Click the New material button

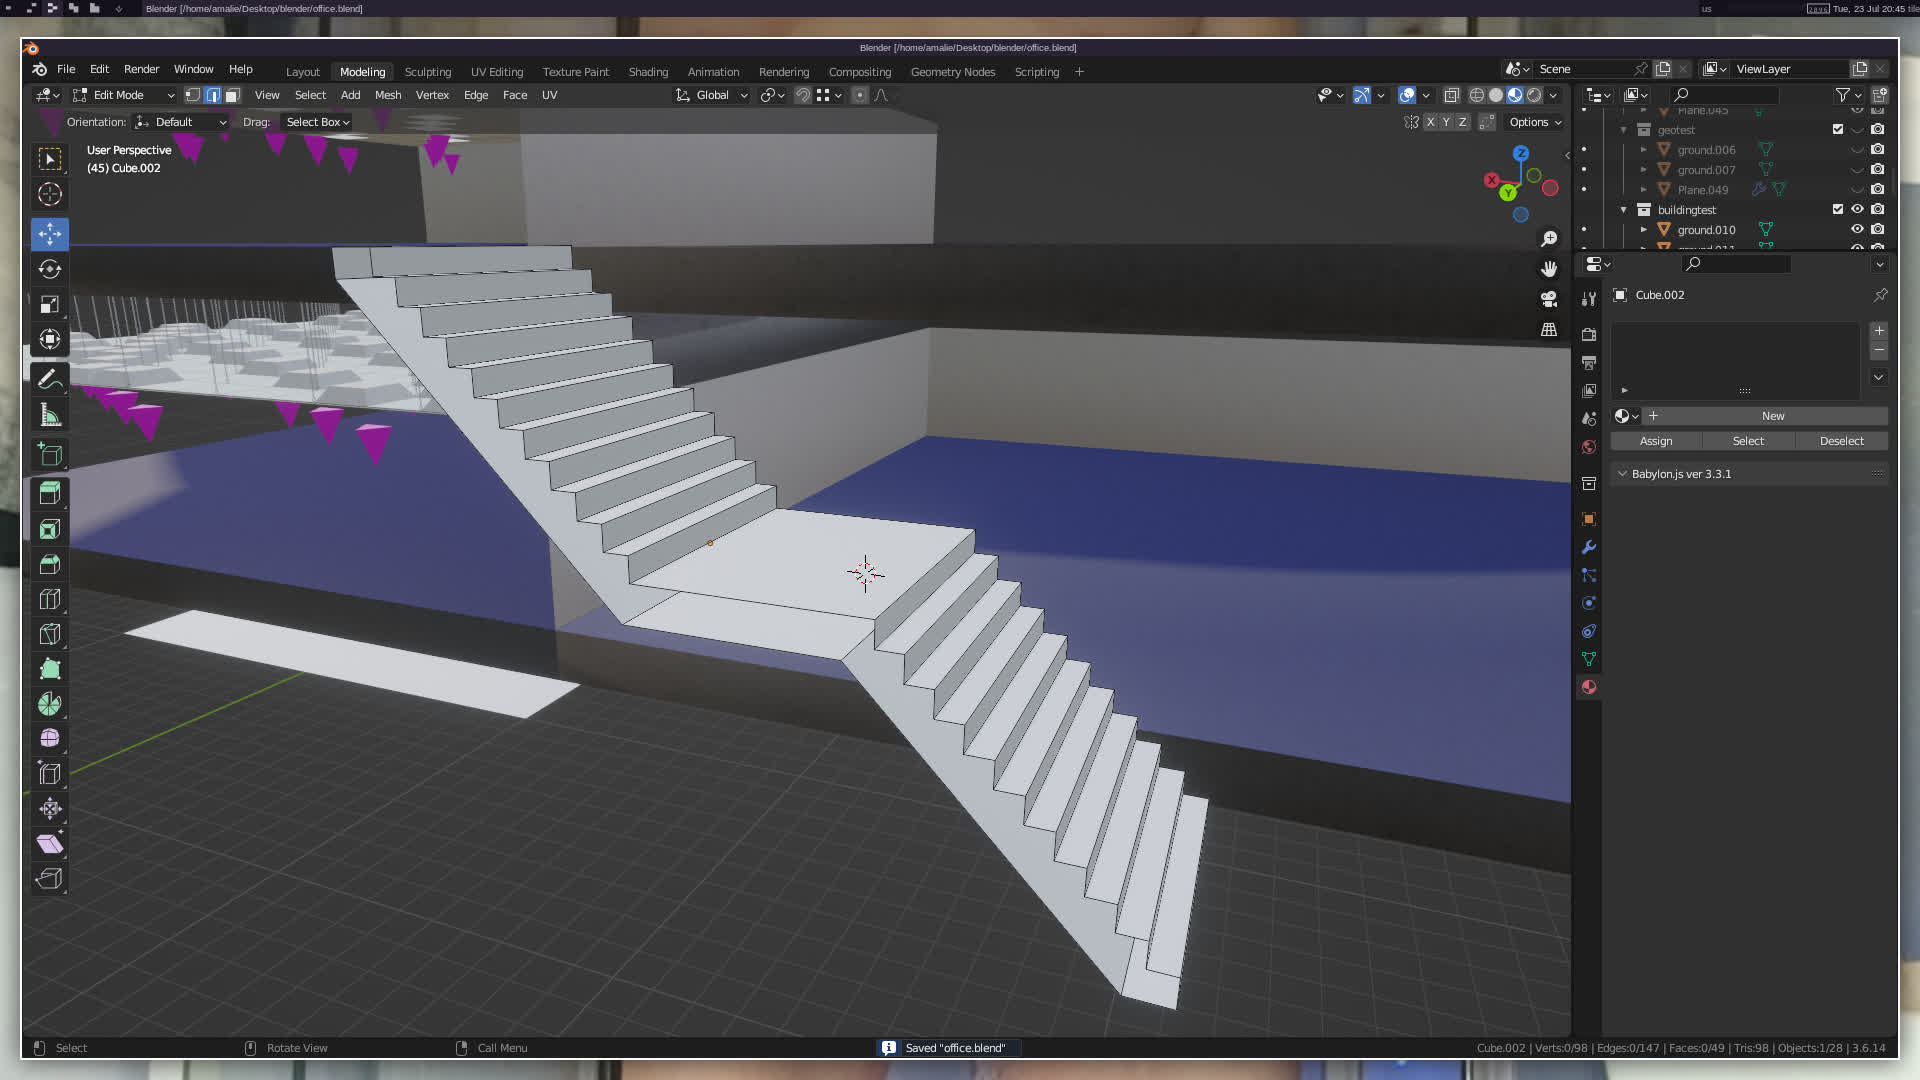point(1772,416)
